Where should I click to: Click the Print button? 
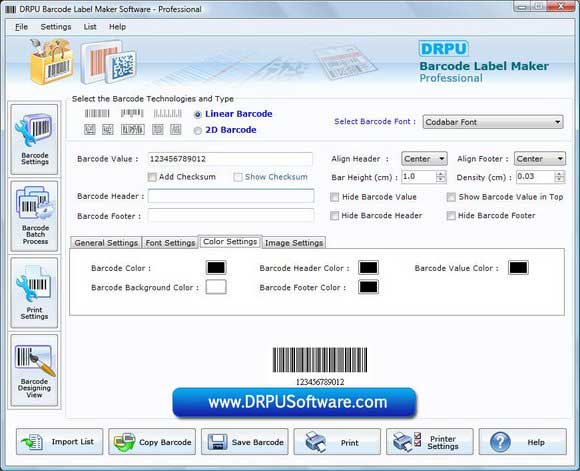pos(337,441)
